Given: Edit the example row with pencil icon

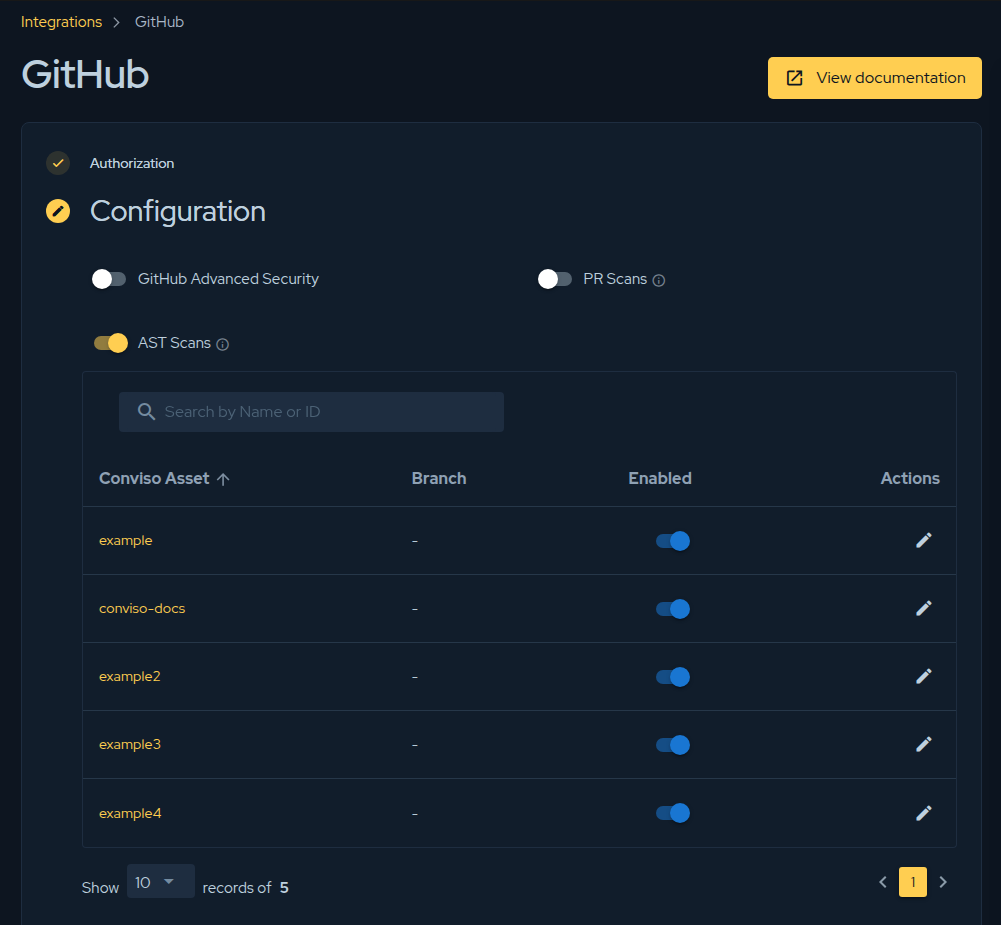Looking at the screenshot, I should pos(924,541).
